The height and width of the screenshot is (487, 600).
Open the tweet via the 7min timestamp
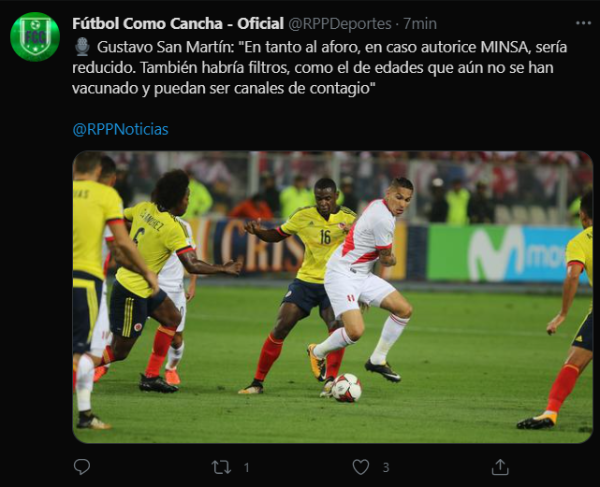(x=420, y=24)
